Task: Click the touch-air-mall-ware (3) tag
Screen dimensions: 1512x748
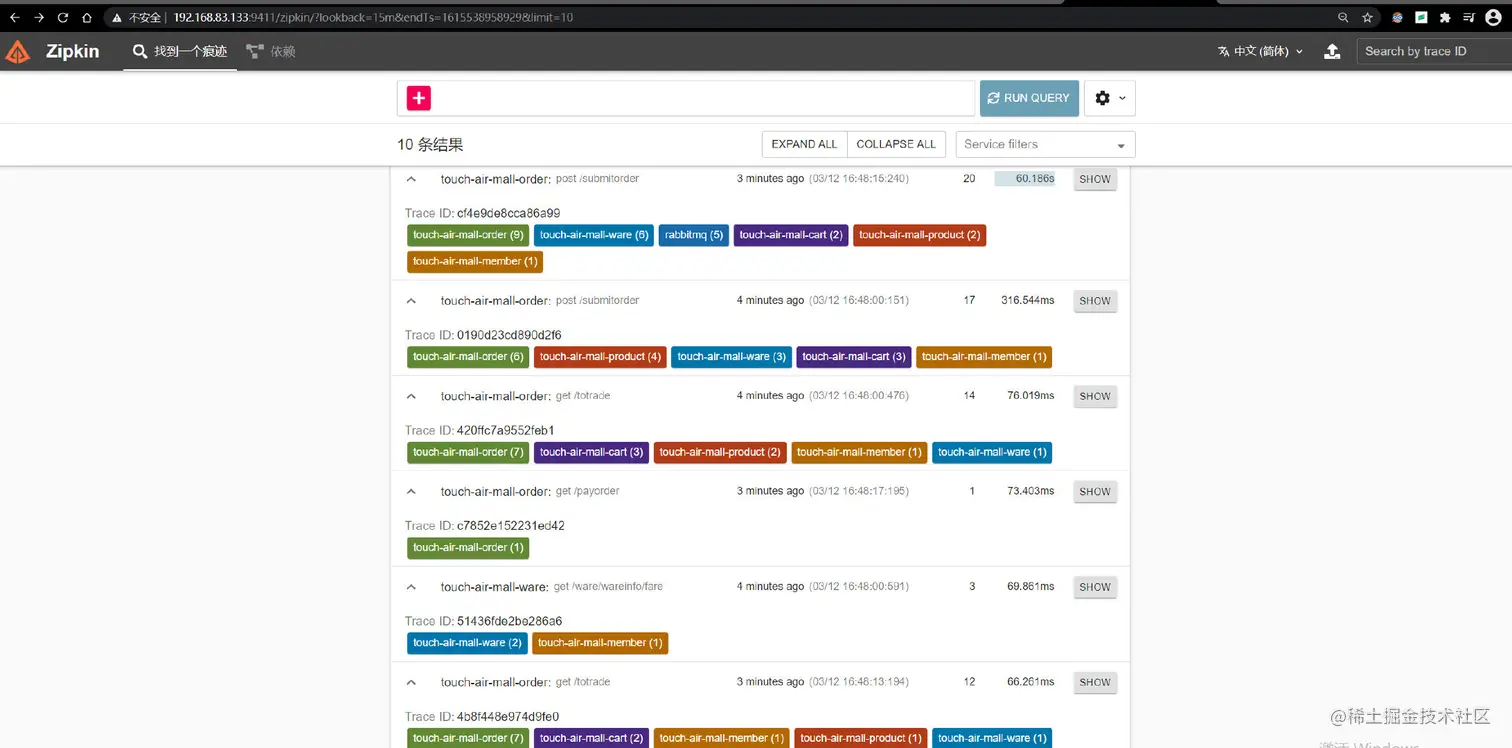Action: (732, 356)
